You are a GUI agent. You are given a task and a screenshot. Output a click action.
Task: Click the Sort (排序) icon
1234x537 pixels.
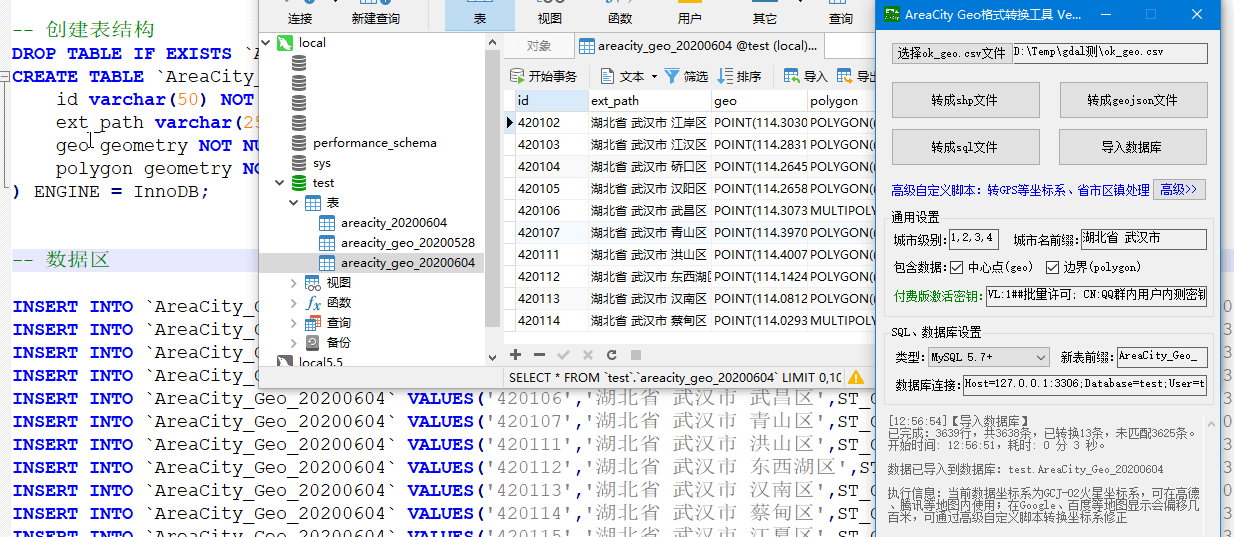point(725,76)
